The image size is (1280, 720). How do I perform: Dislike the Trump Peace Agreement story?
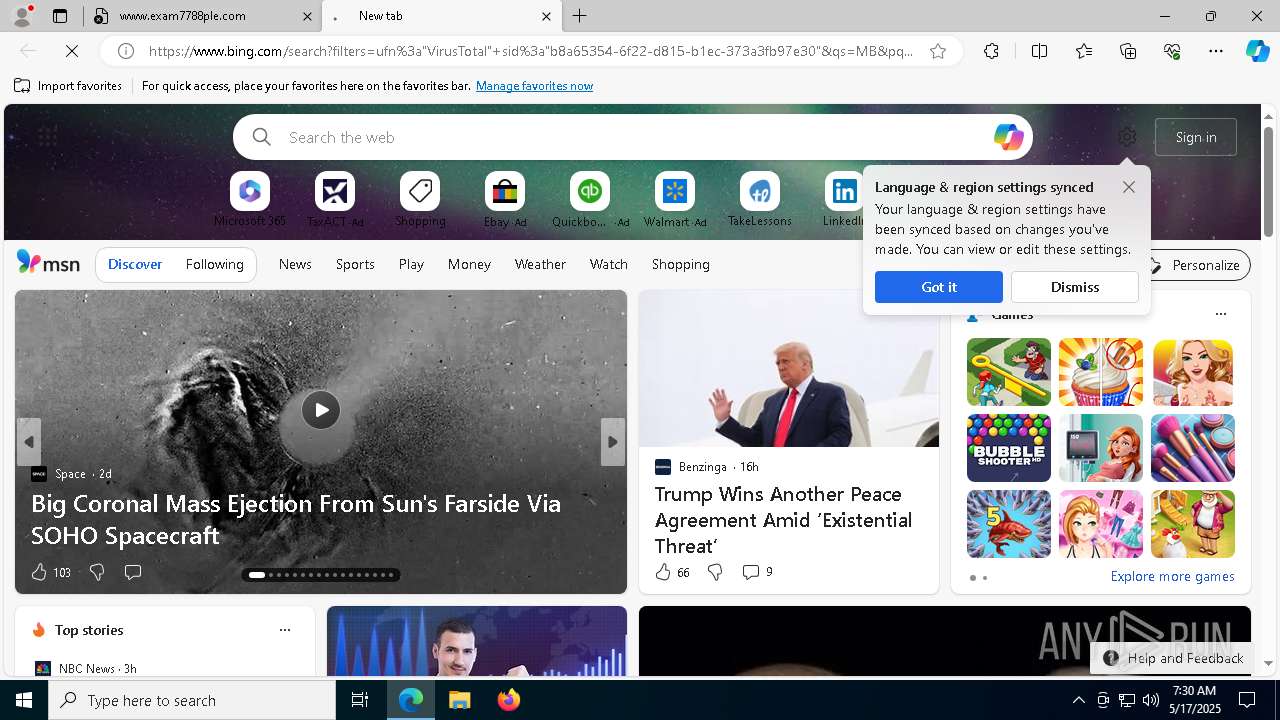tap(715, 572)
